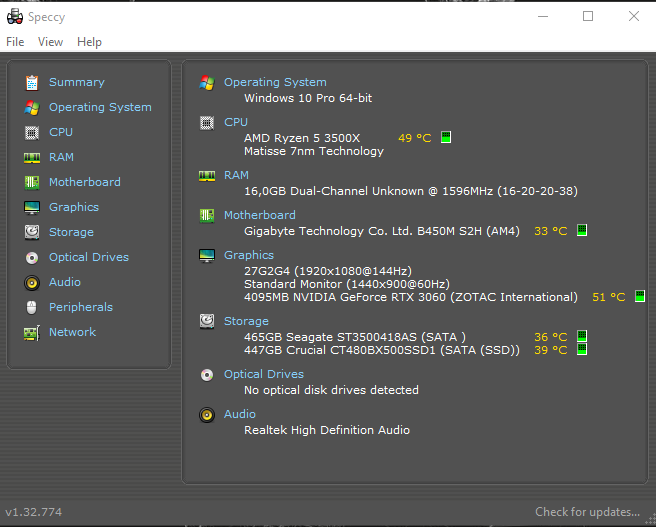Open the Operating System heading link
The image size is (656, 527).
275,82
